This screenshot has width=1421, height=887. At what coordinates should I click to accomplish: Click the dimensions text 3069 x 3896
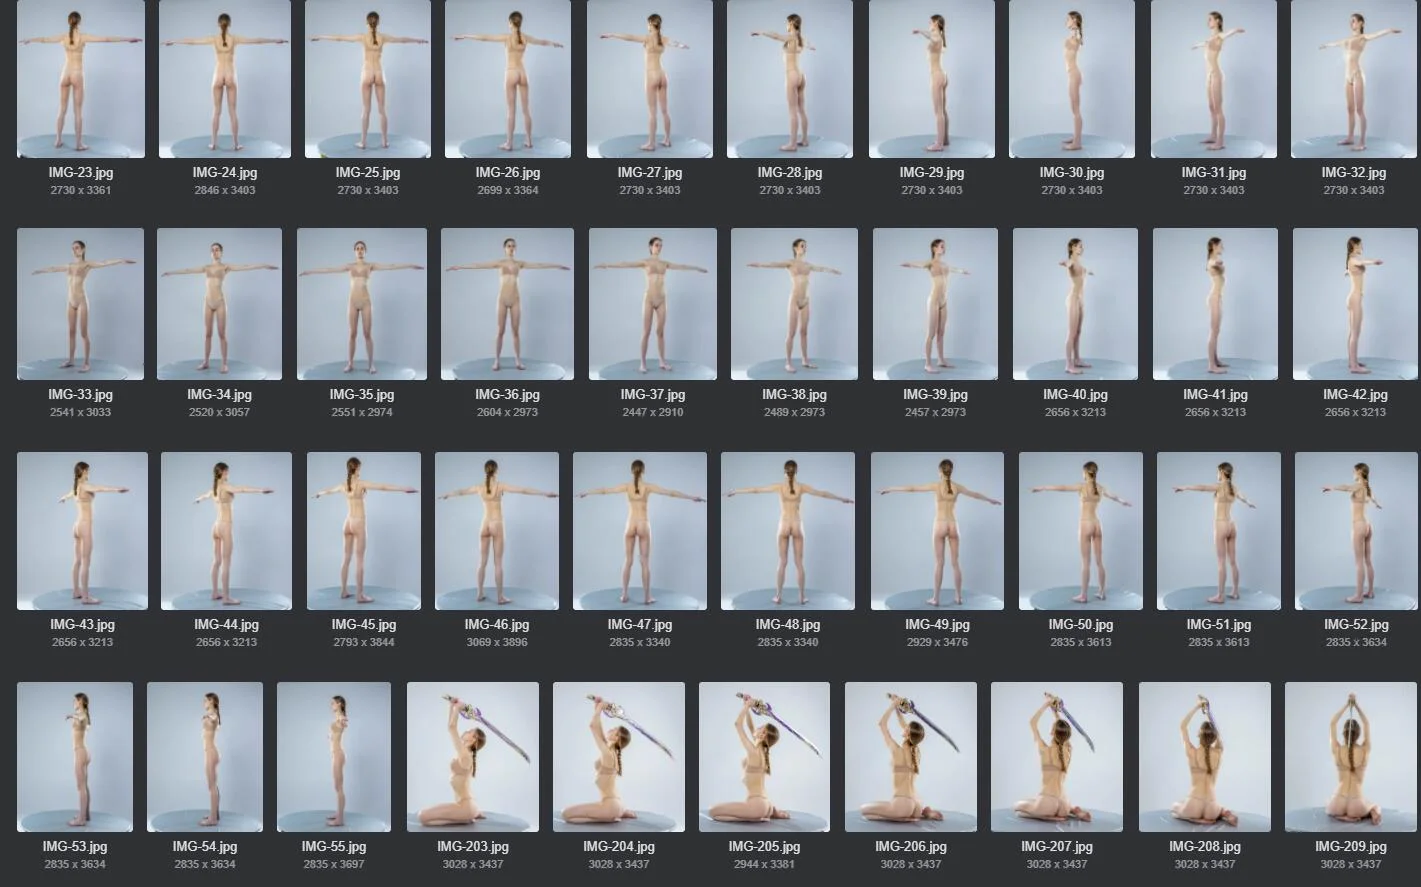497,642
